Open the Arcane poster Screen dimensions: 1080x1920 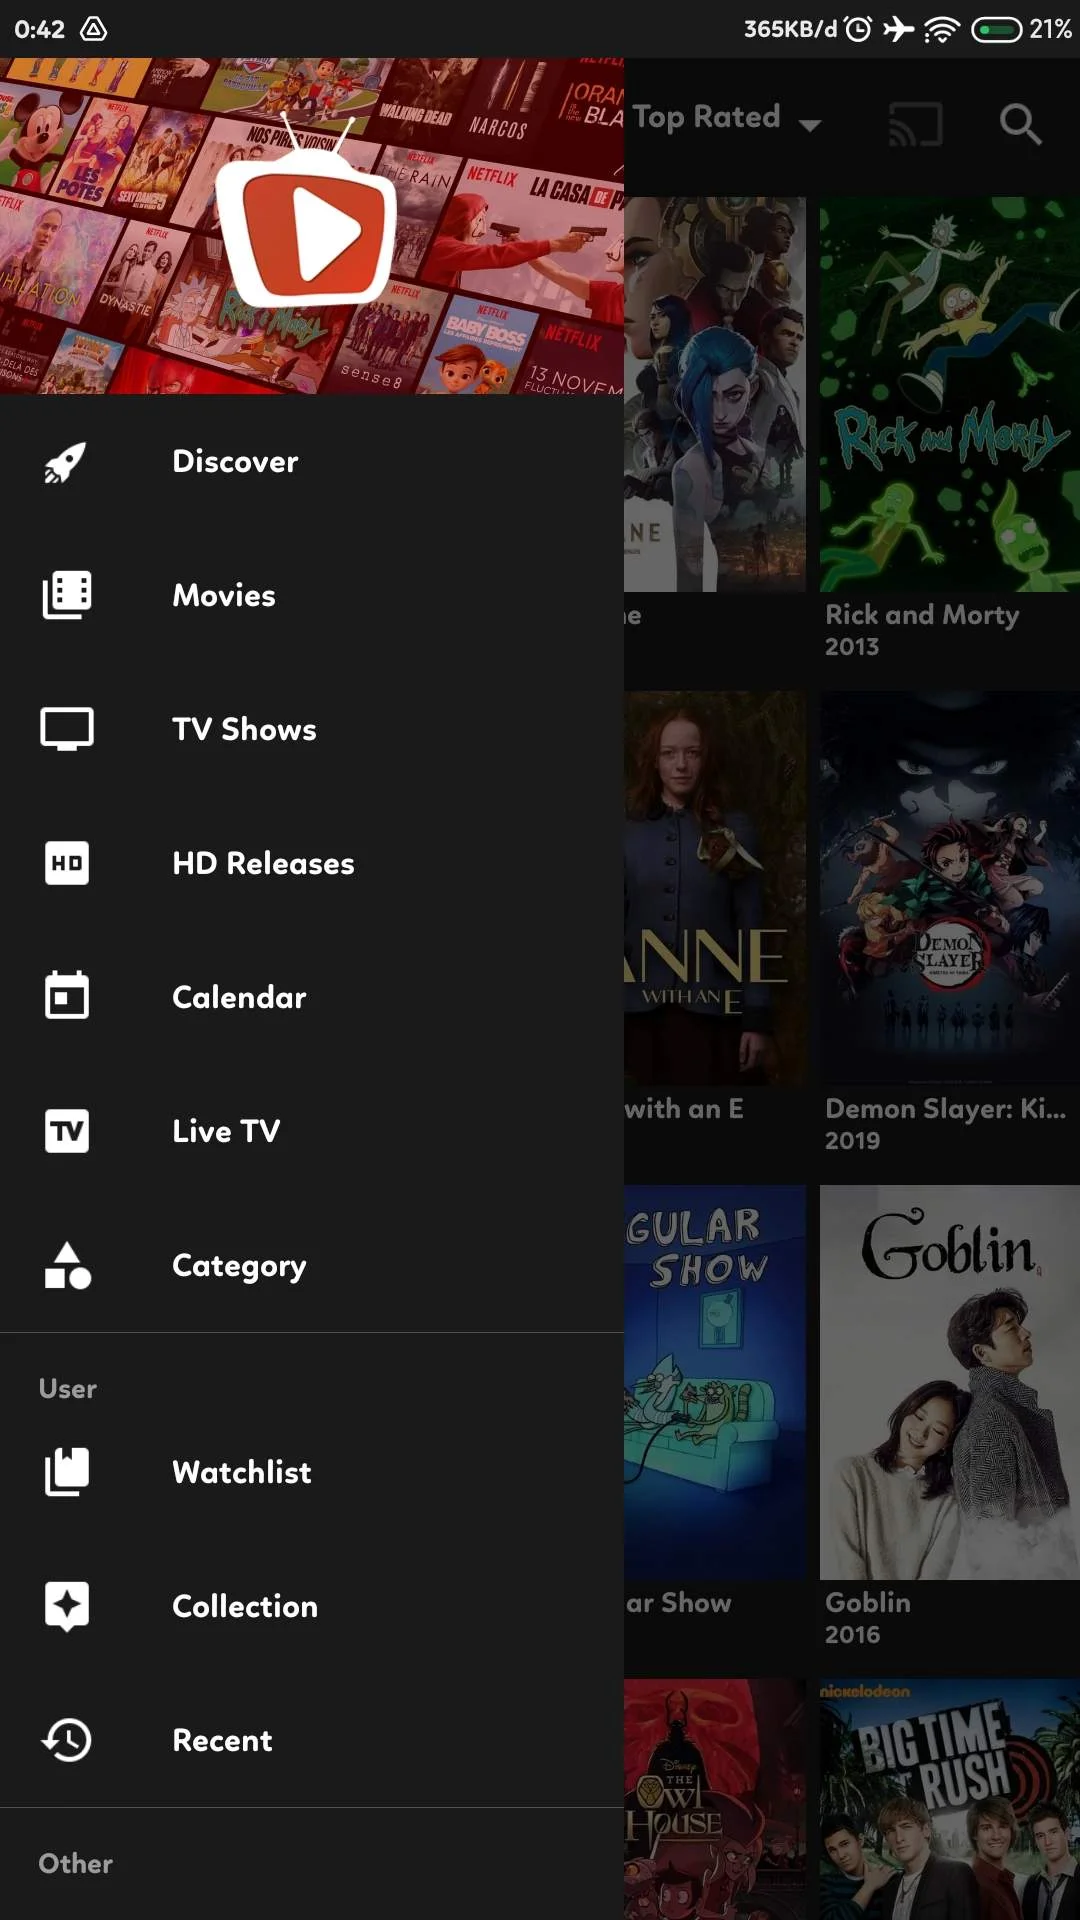point(715,394)
